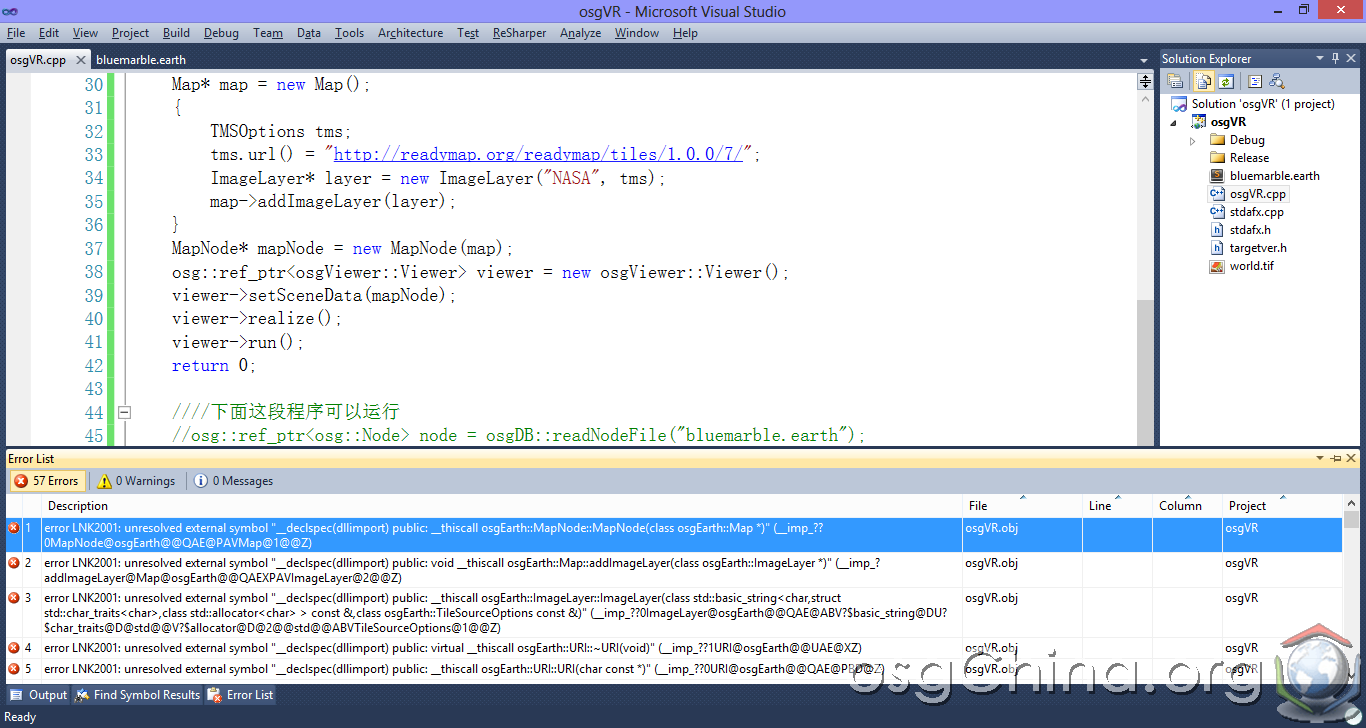Open the Build menu
Image resolution: width=1366 pixels, height=728 pixels.
tap(176, 33)
